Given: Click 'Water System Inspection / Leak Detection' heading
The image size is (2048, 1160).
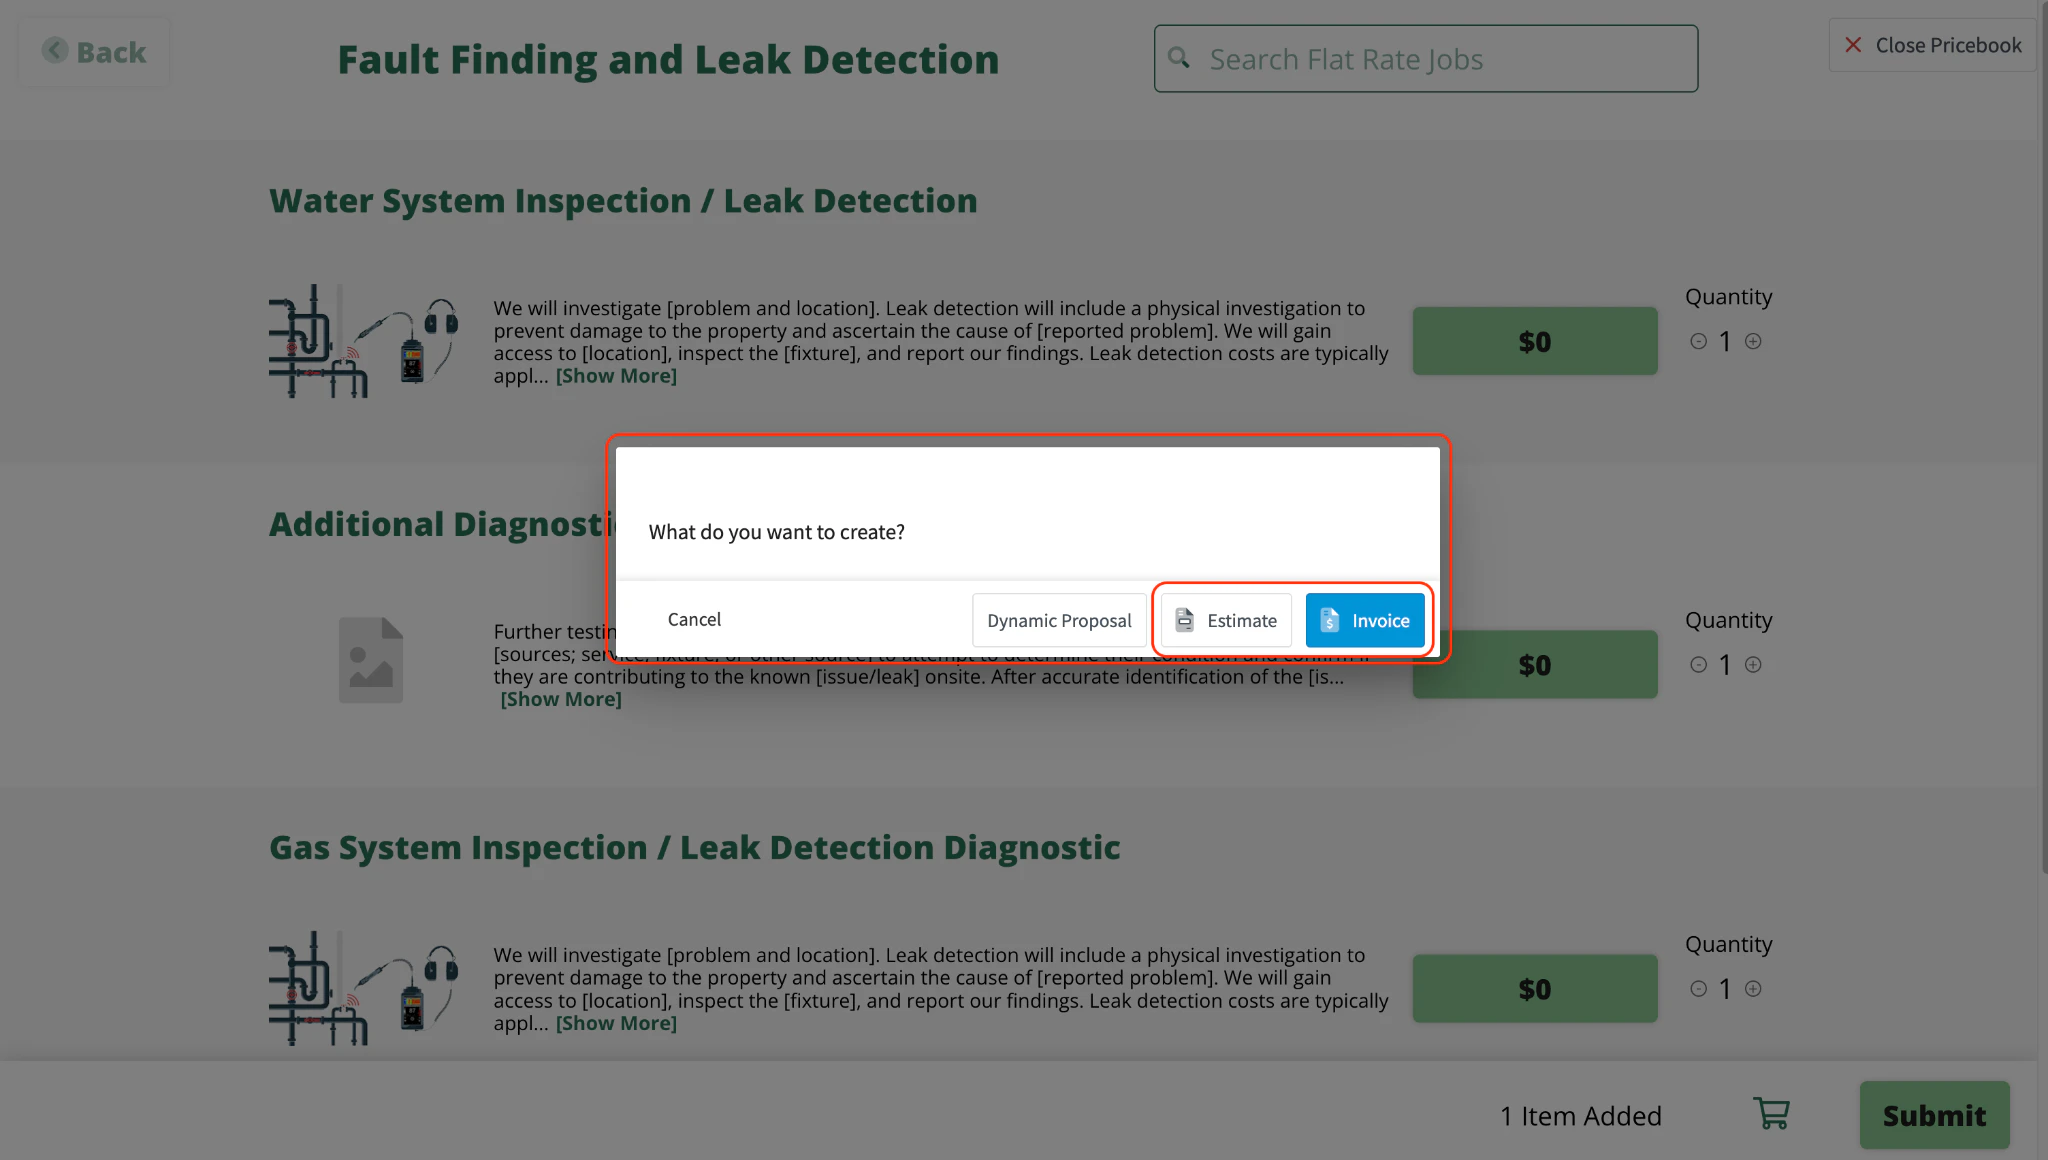Looking at the screenshot, I should tap(623, 200).
